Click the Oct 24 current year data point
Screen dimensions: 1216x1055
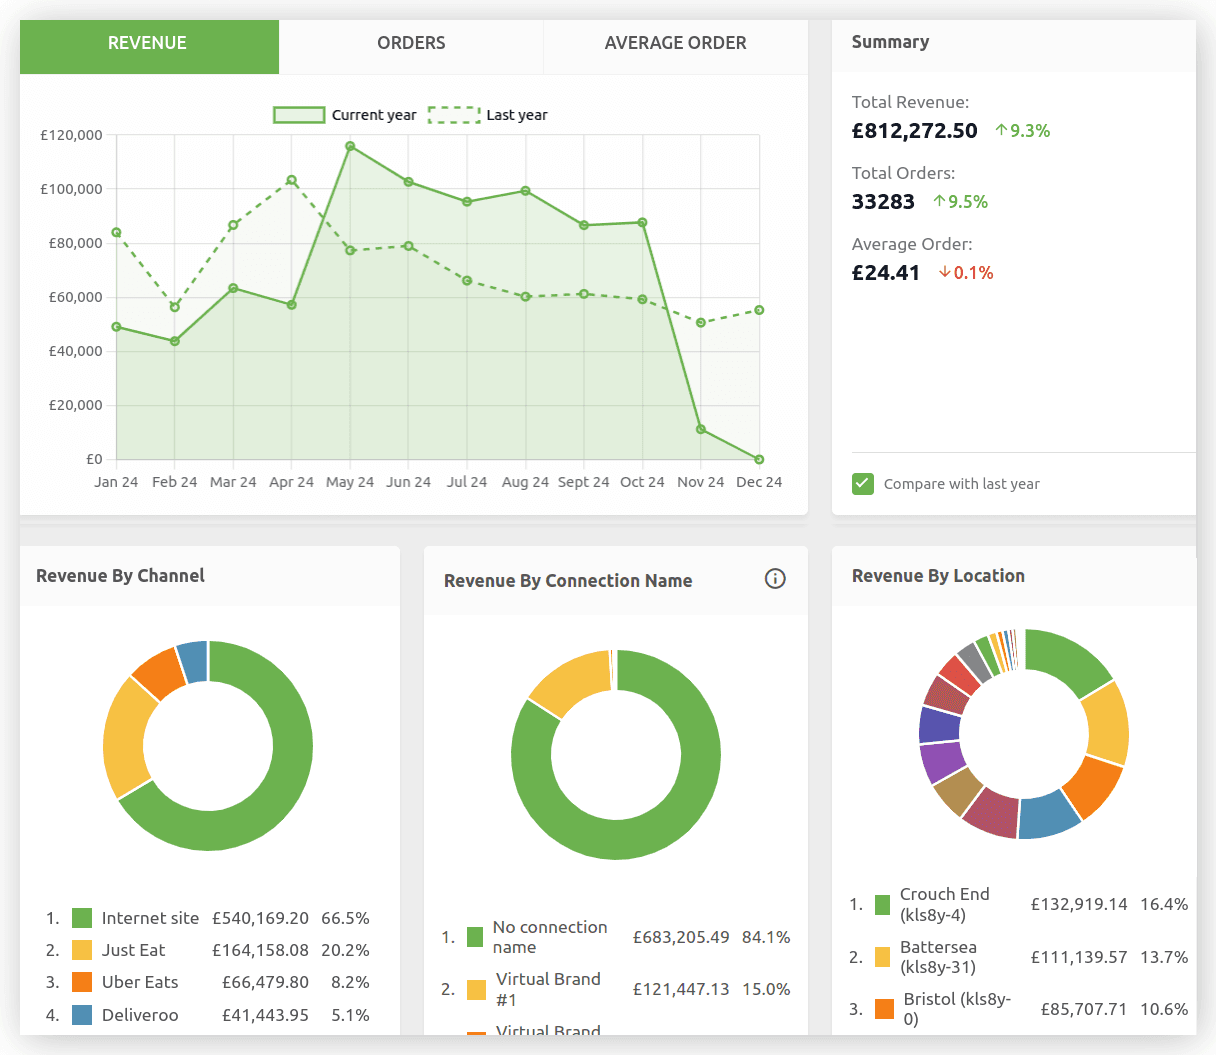[x=642, y=223]
